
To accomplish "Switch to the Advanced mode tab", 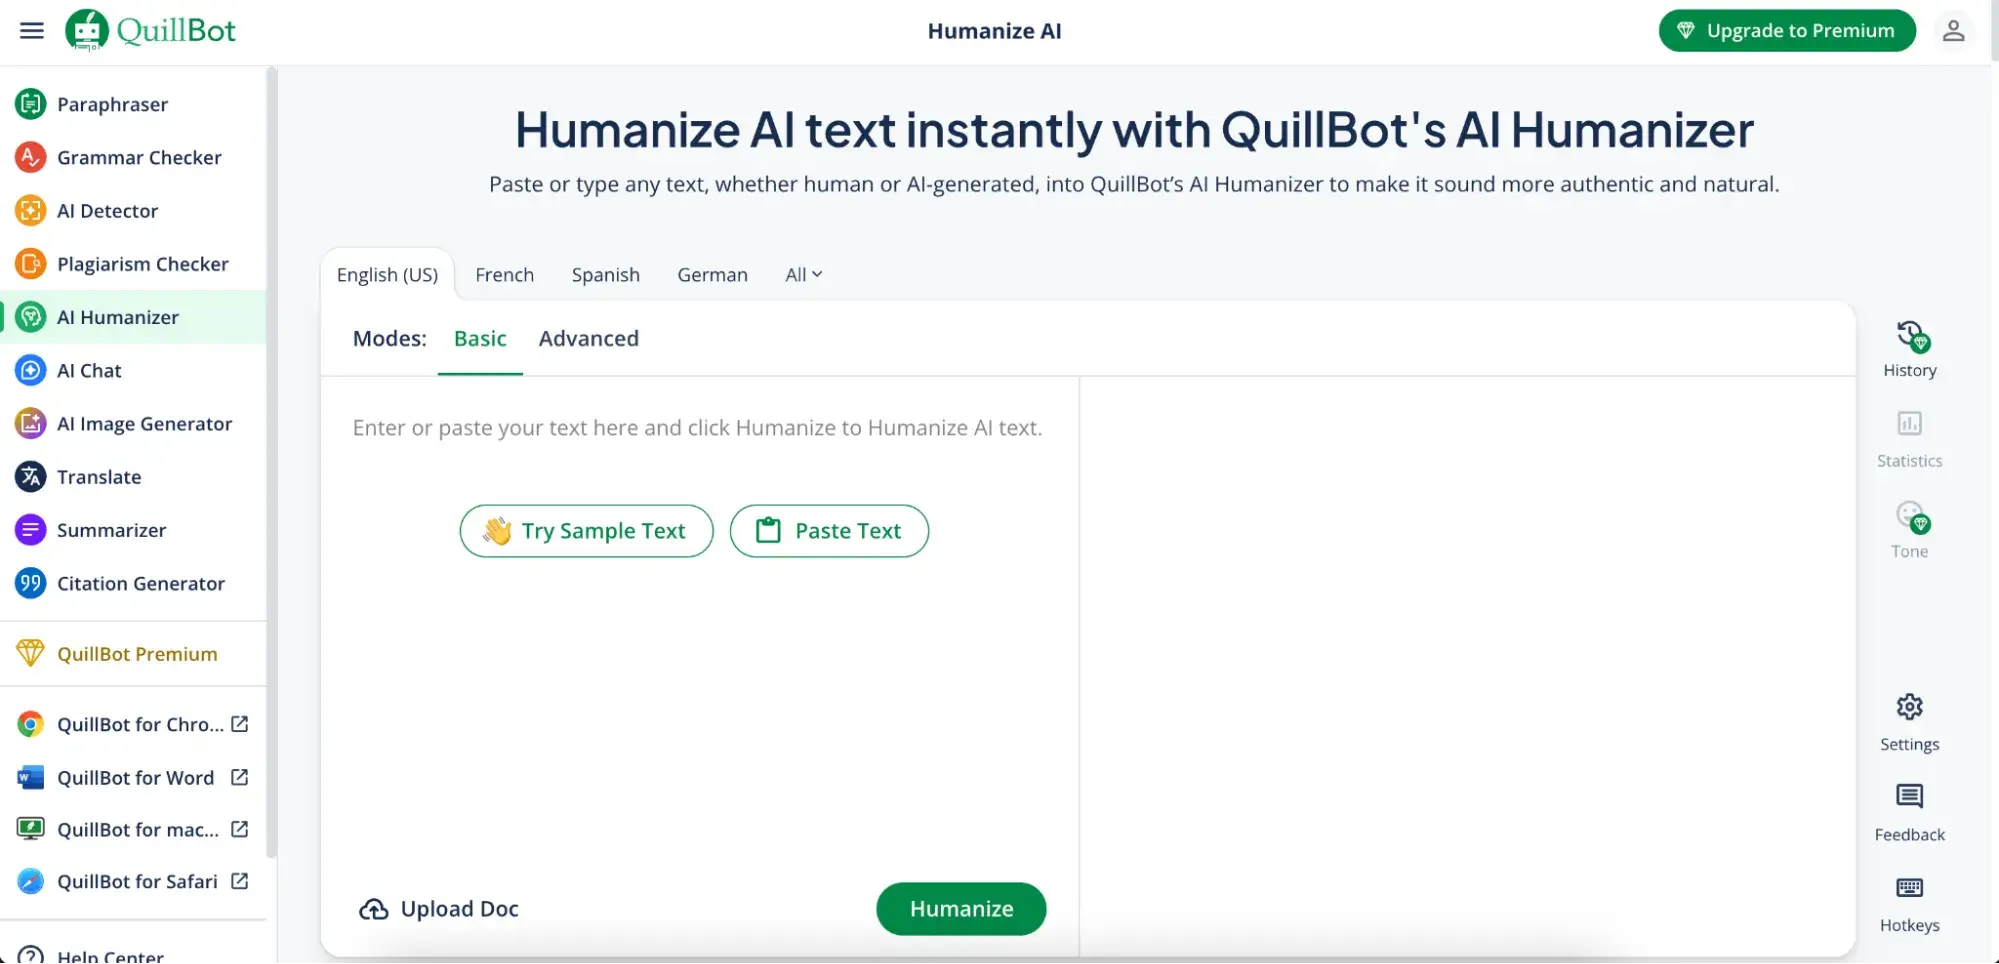I will 588,338.
